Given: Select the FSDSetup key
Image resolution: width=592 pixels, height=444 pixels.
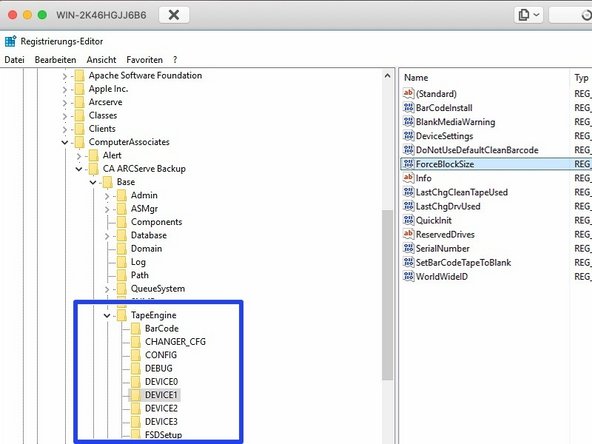Looking at the screenshot, I should point(163,435).
